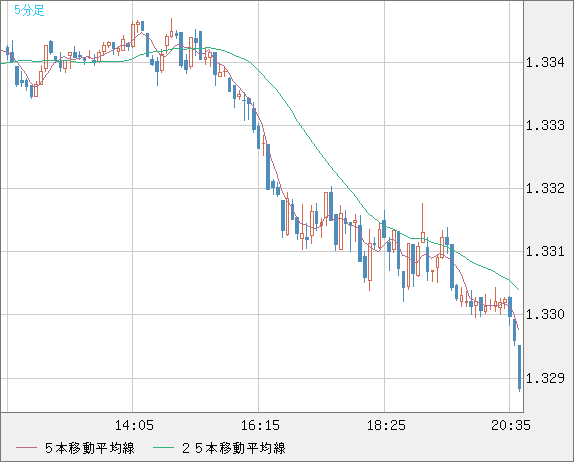Click the 1.332 price axis label
Image resolution: width=574 pixels, height=462 pixels.
coord(545,189)
